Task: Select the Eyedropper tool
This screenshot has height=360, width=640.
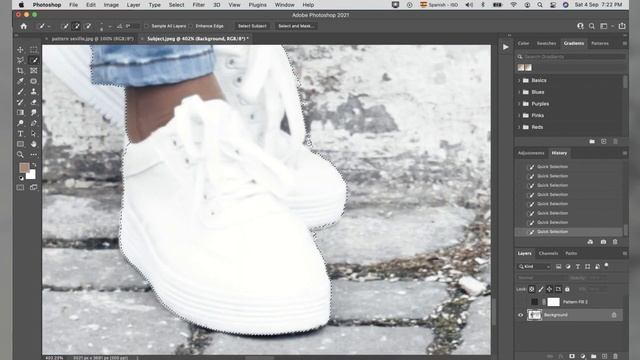Action: pos(20,81)
